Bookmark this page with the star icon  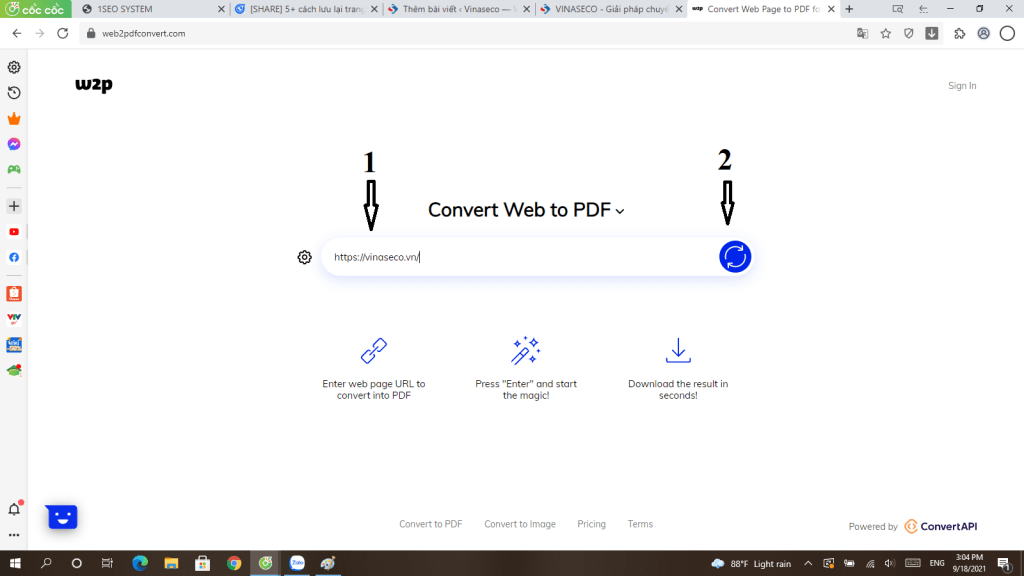click(885, 33)
